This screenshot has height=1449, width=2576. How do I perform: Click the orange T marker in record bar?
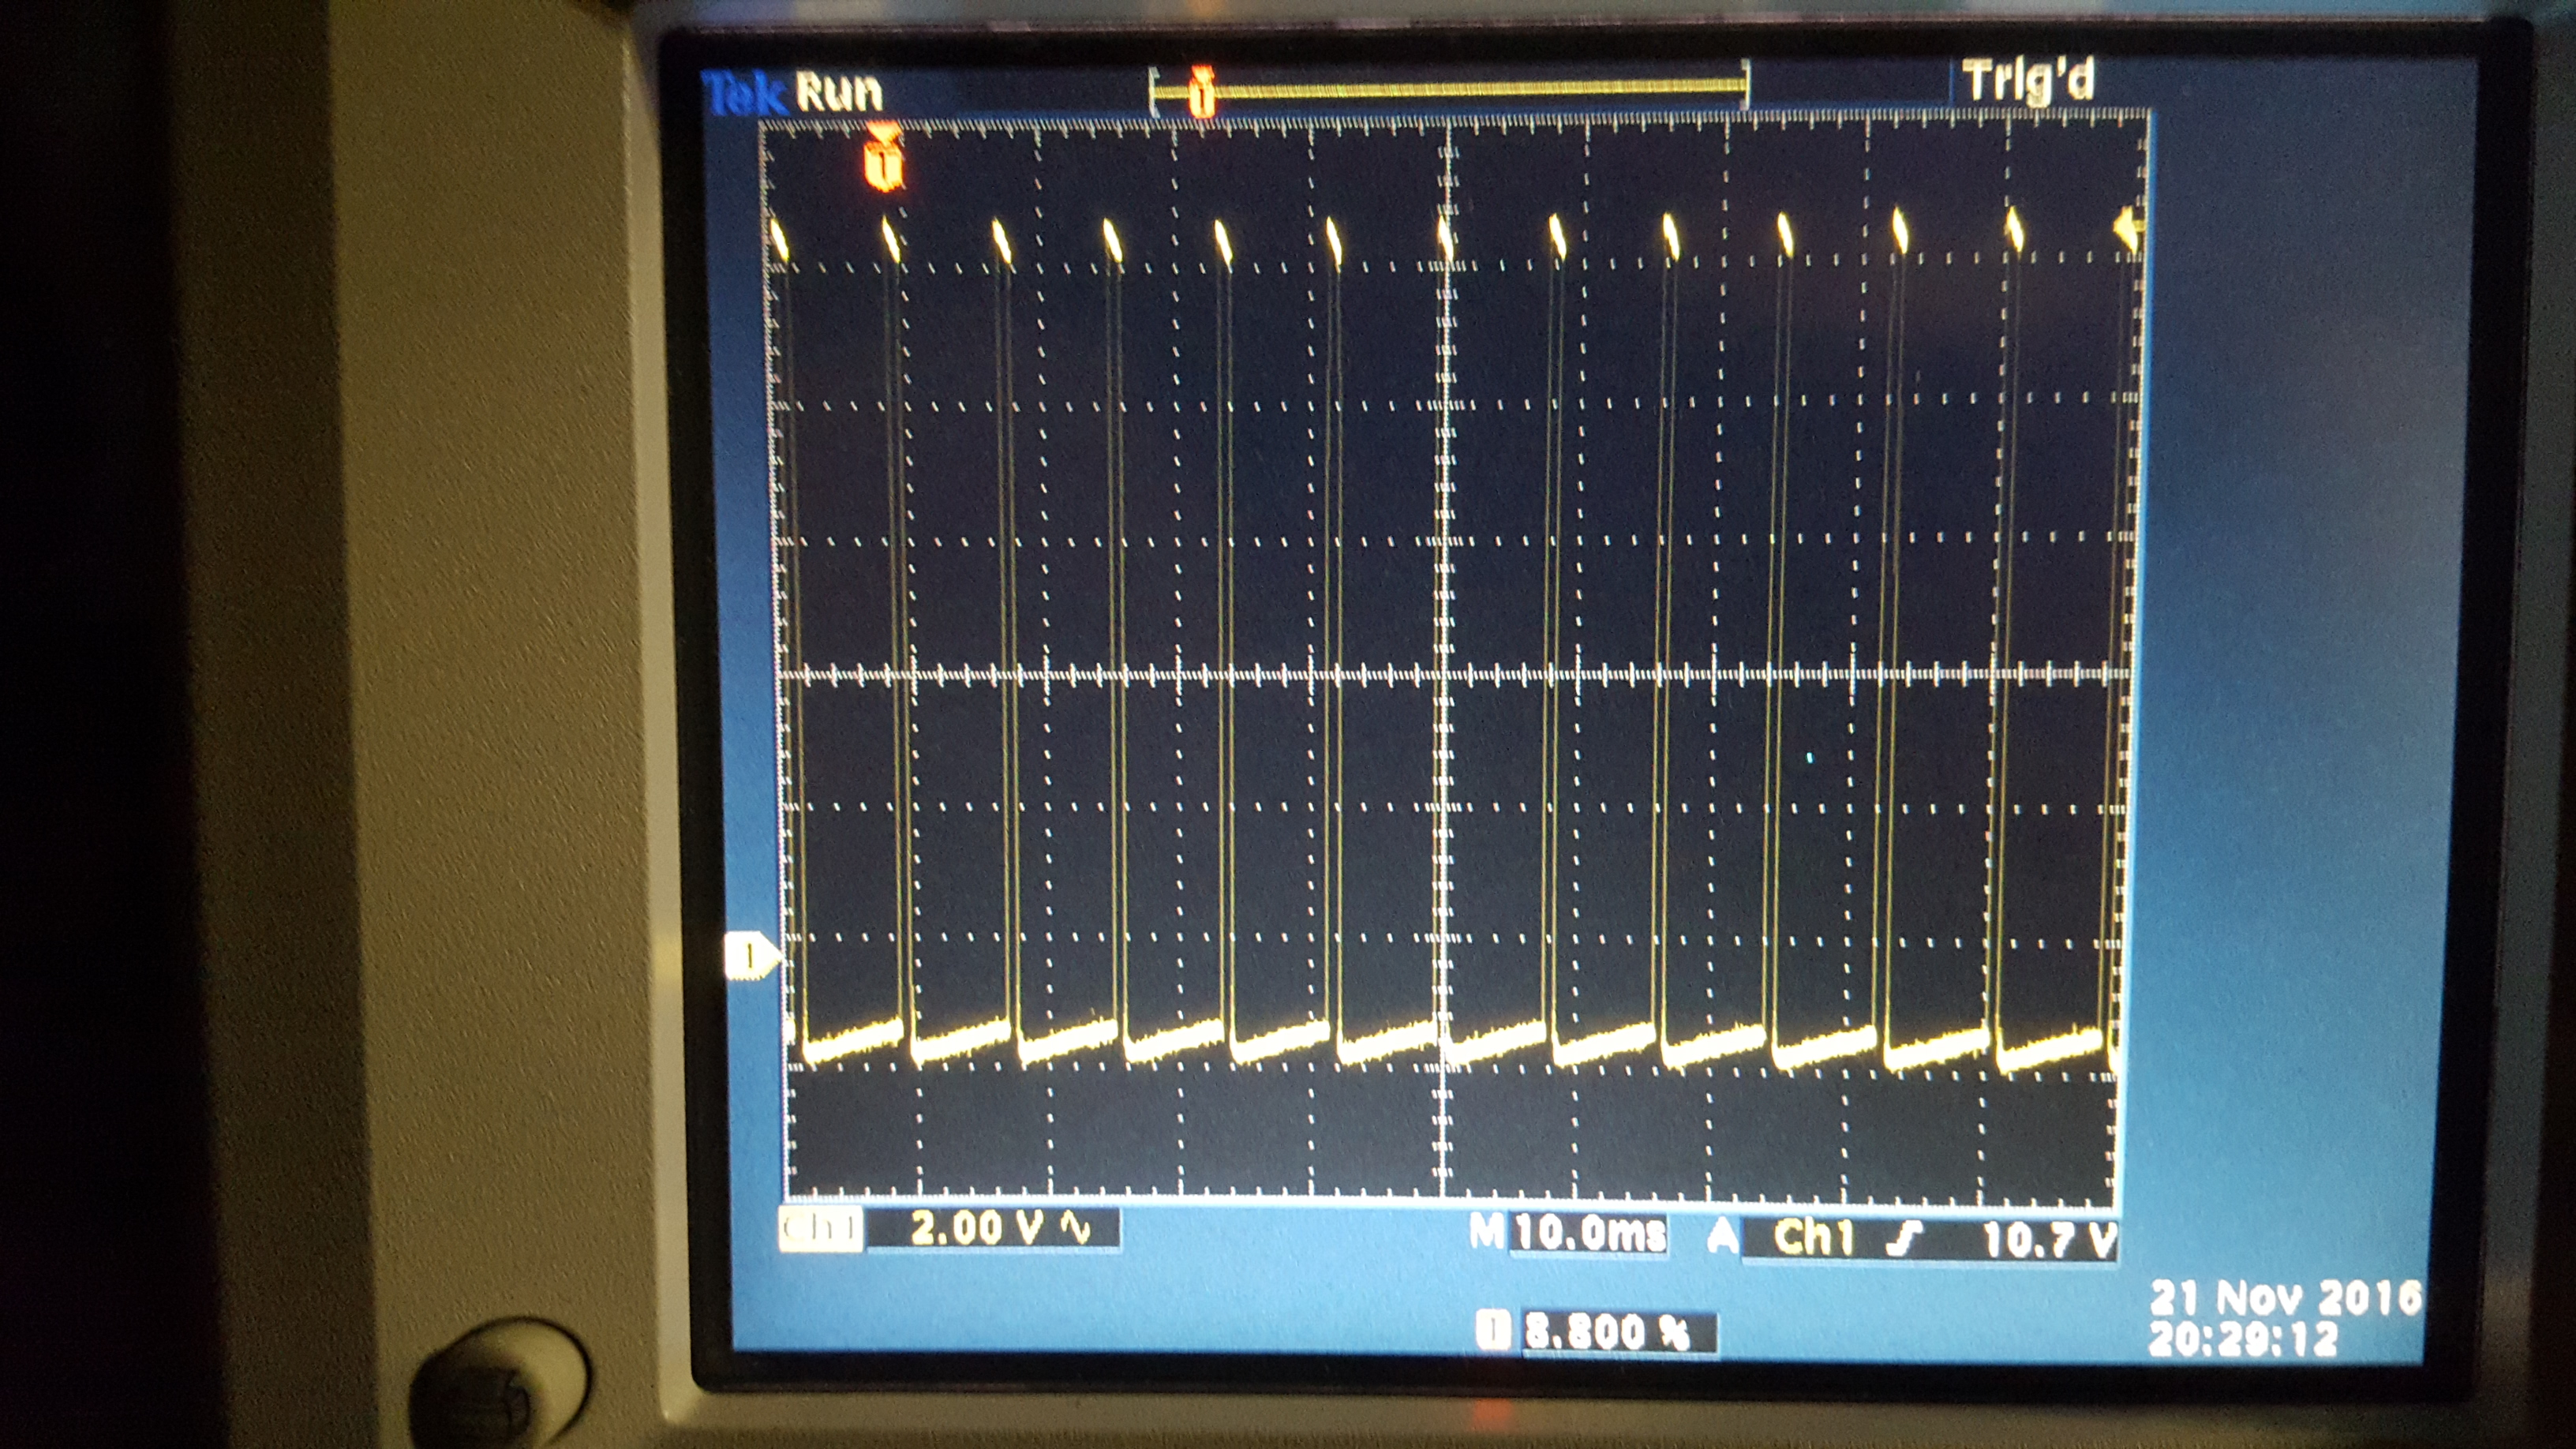[x=1202, y=92]
